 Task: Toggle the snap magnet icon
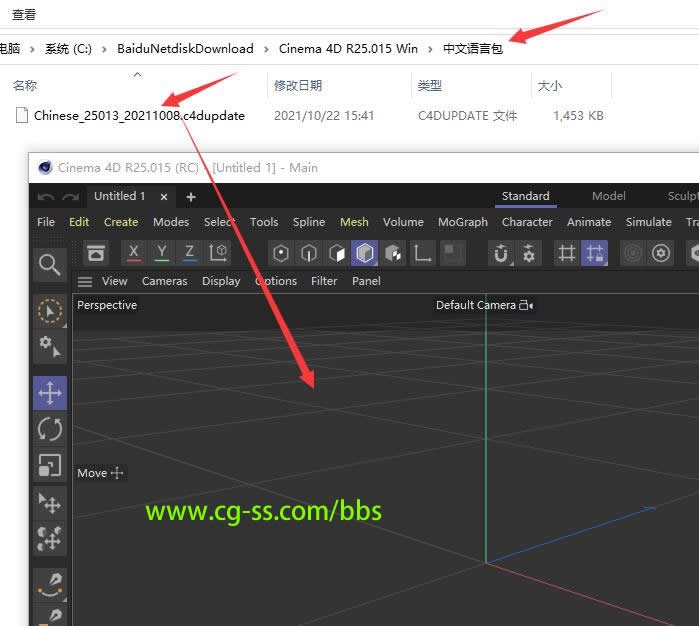click(501, 253)
